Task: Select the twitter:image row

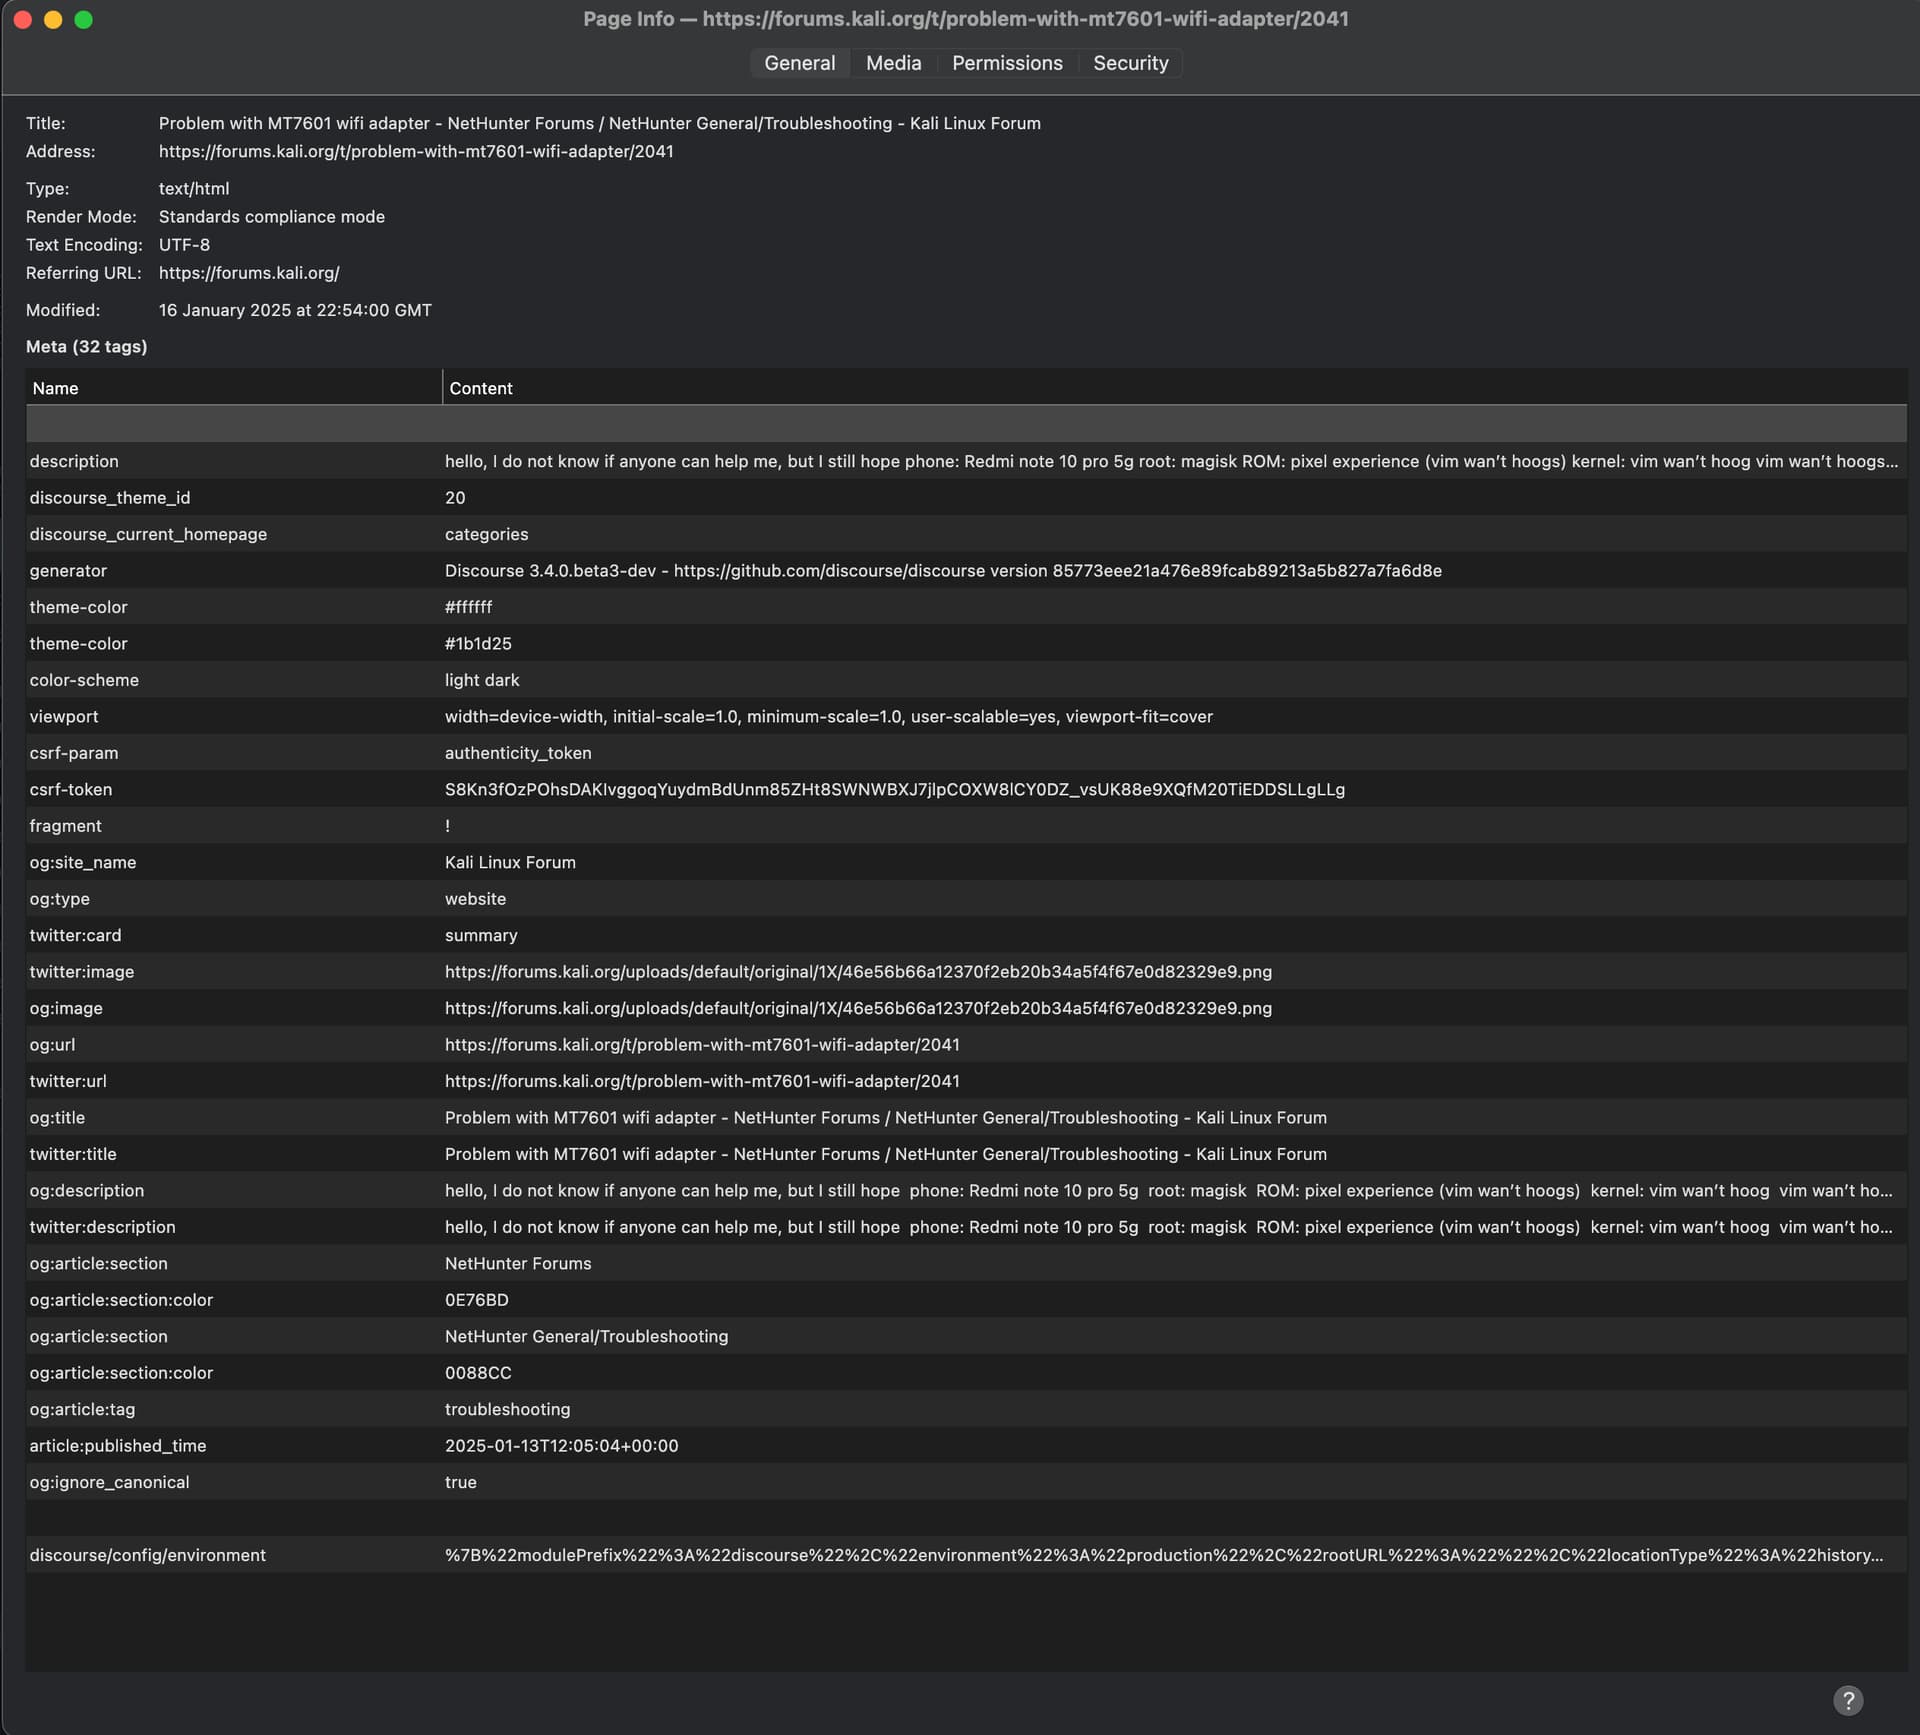Action: click(966, 972)
